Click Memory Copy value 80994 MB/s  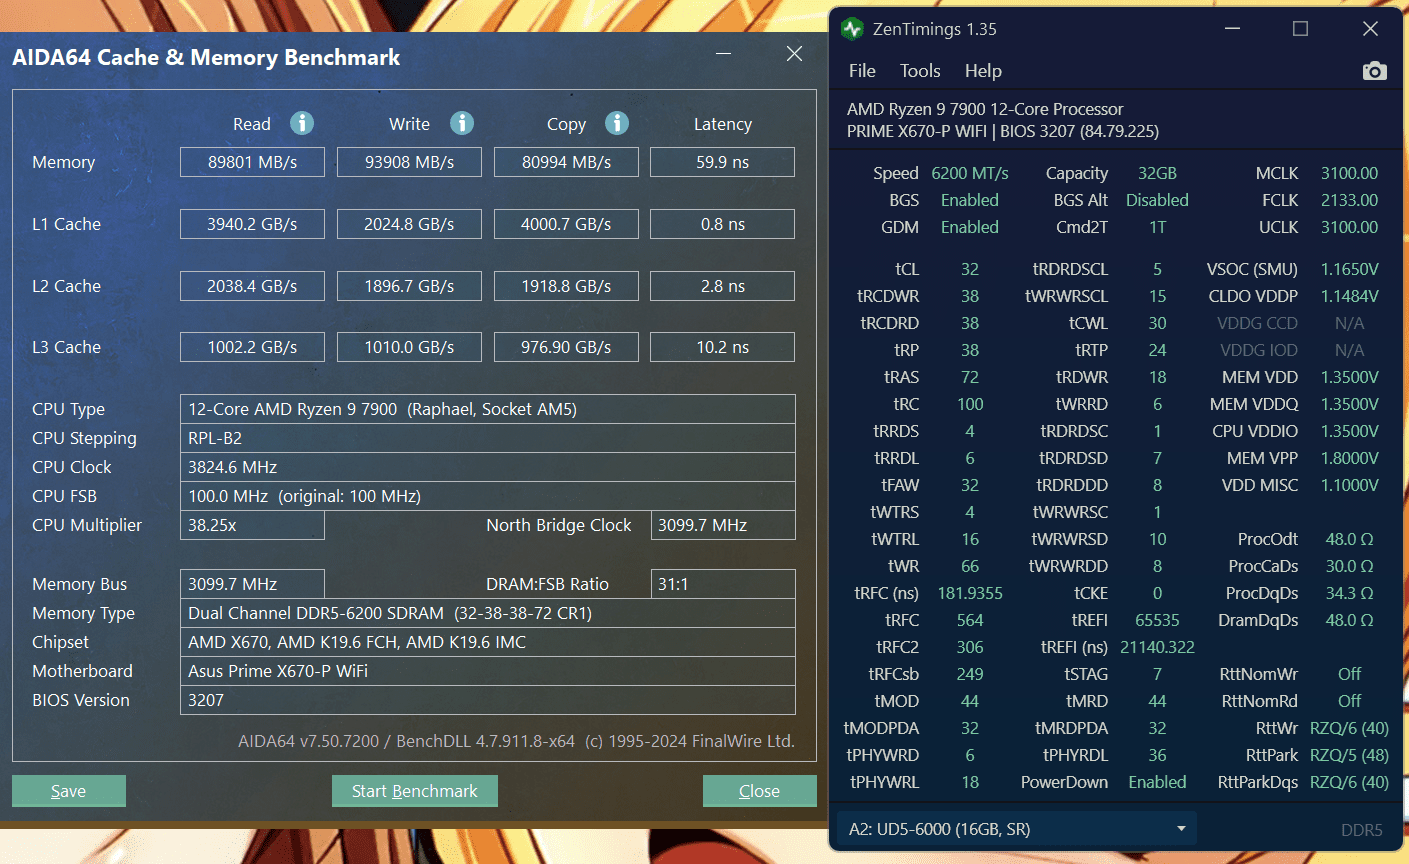coord(566,162)
